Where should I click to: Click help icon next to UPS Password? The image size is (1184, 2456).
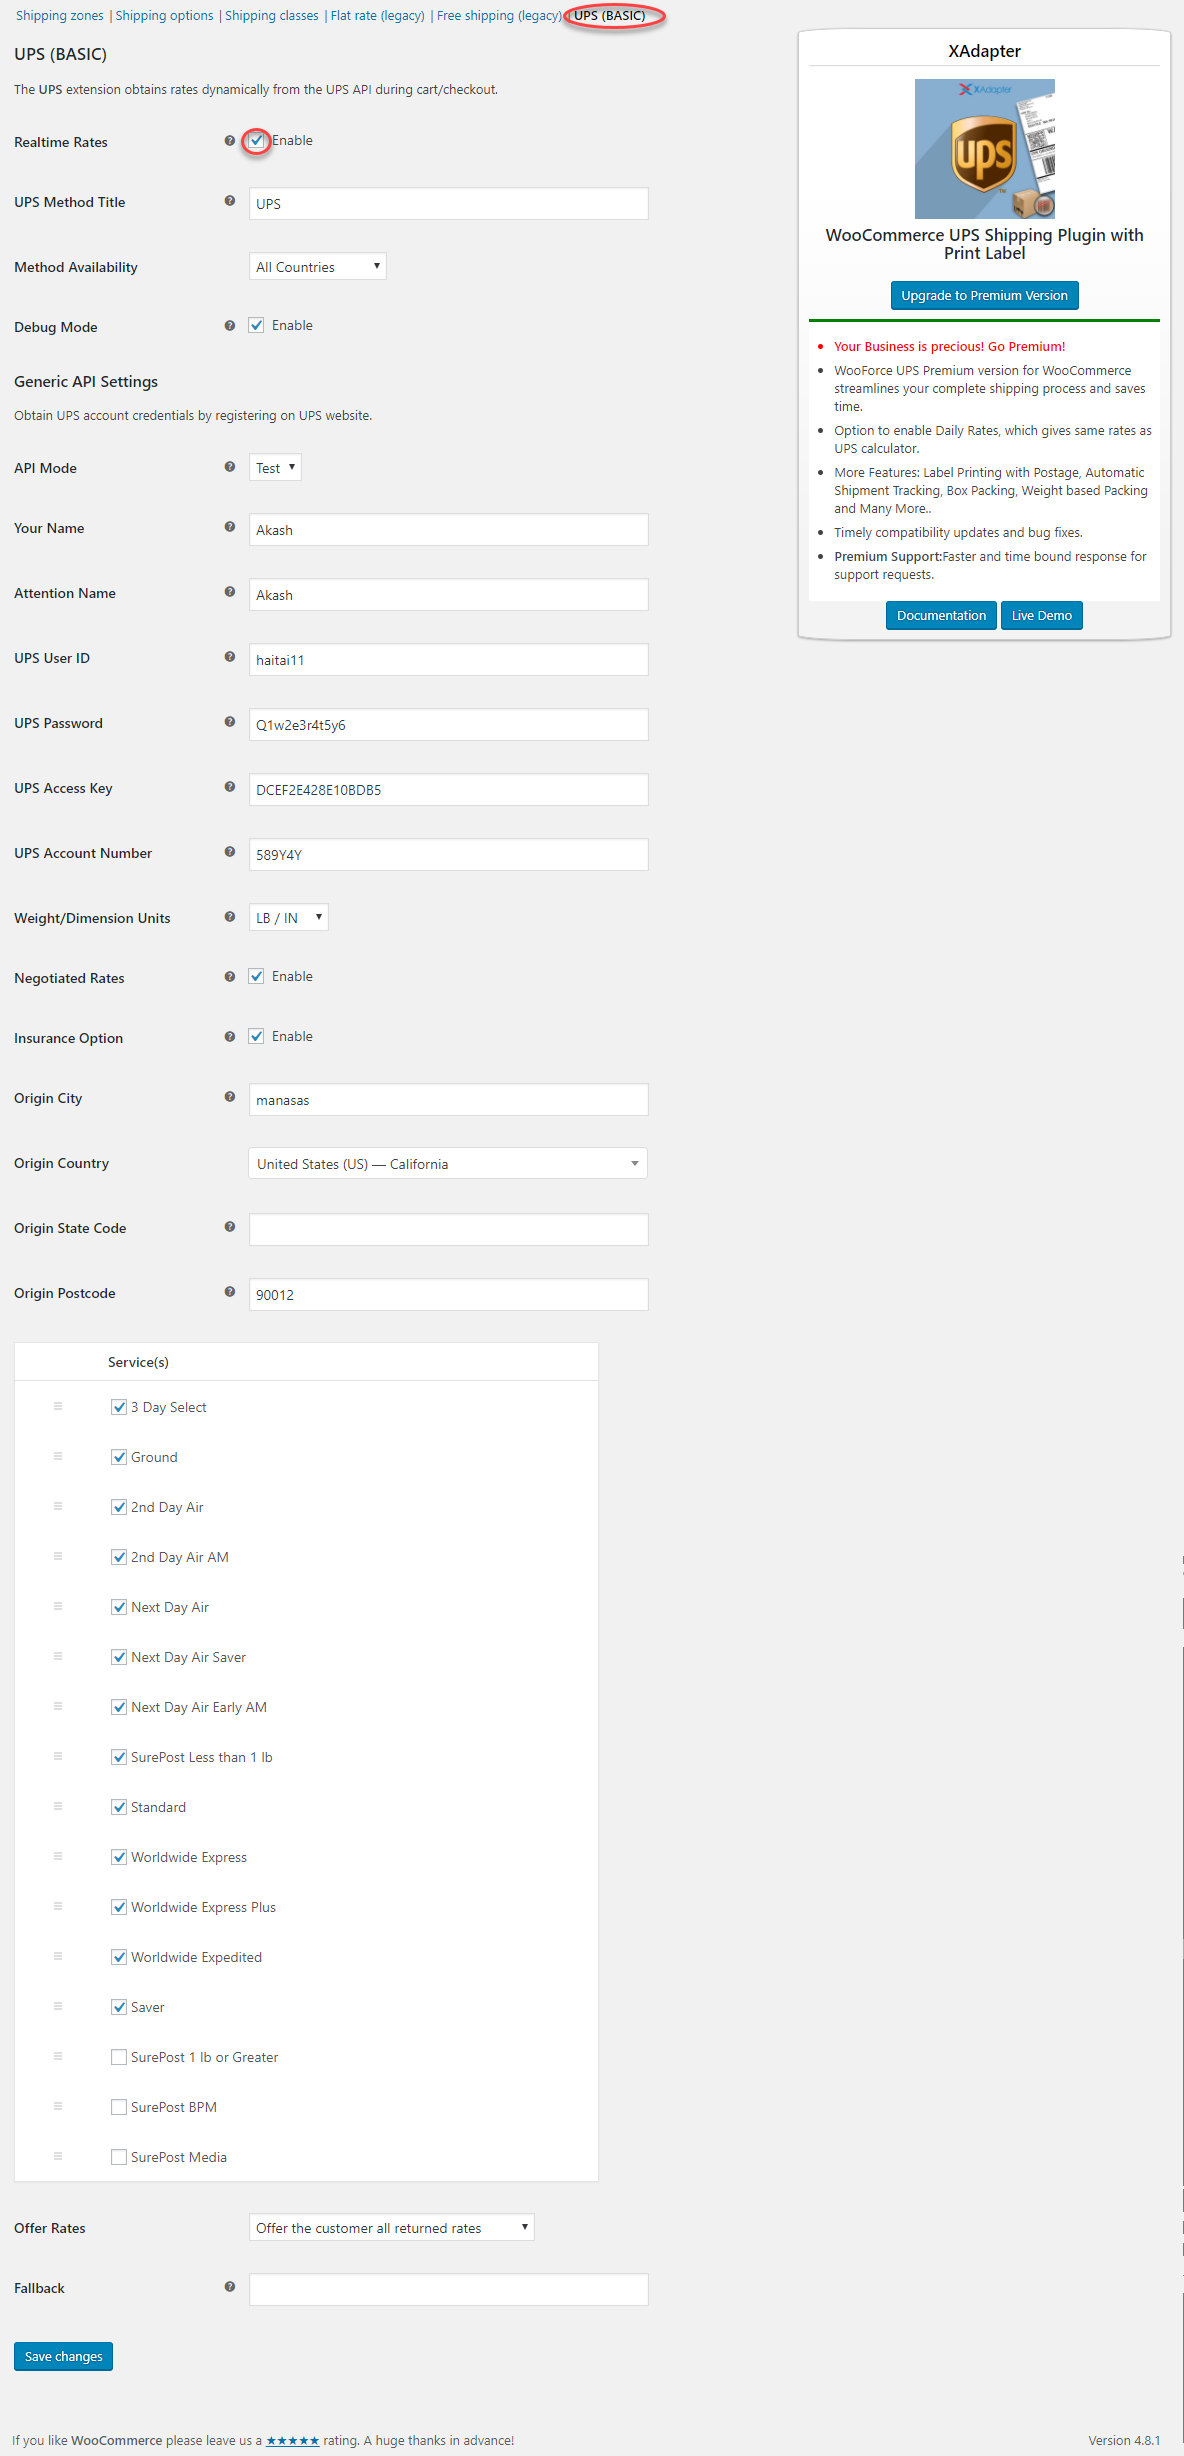click(230, 722)
